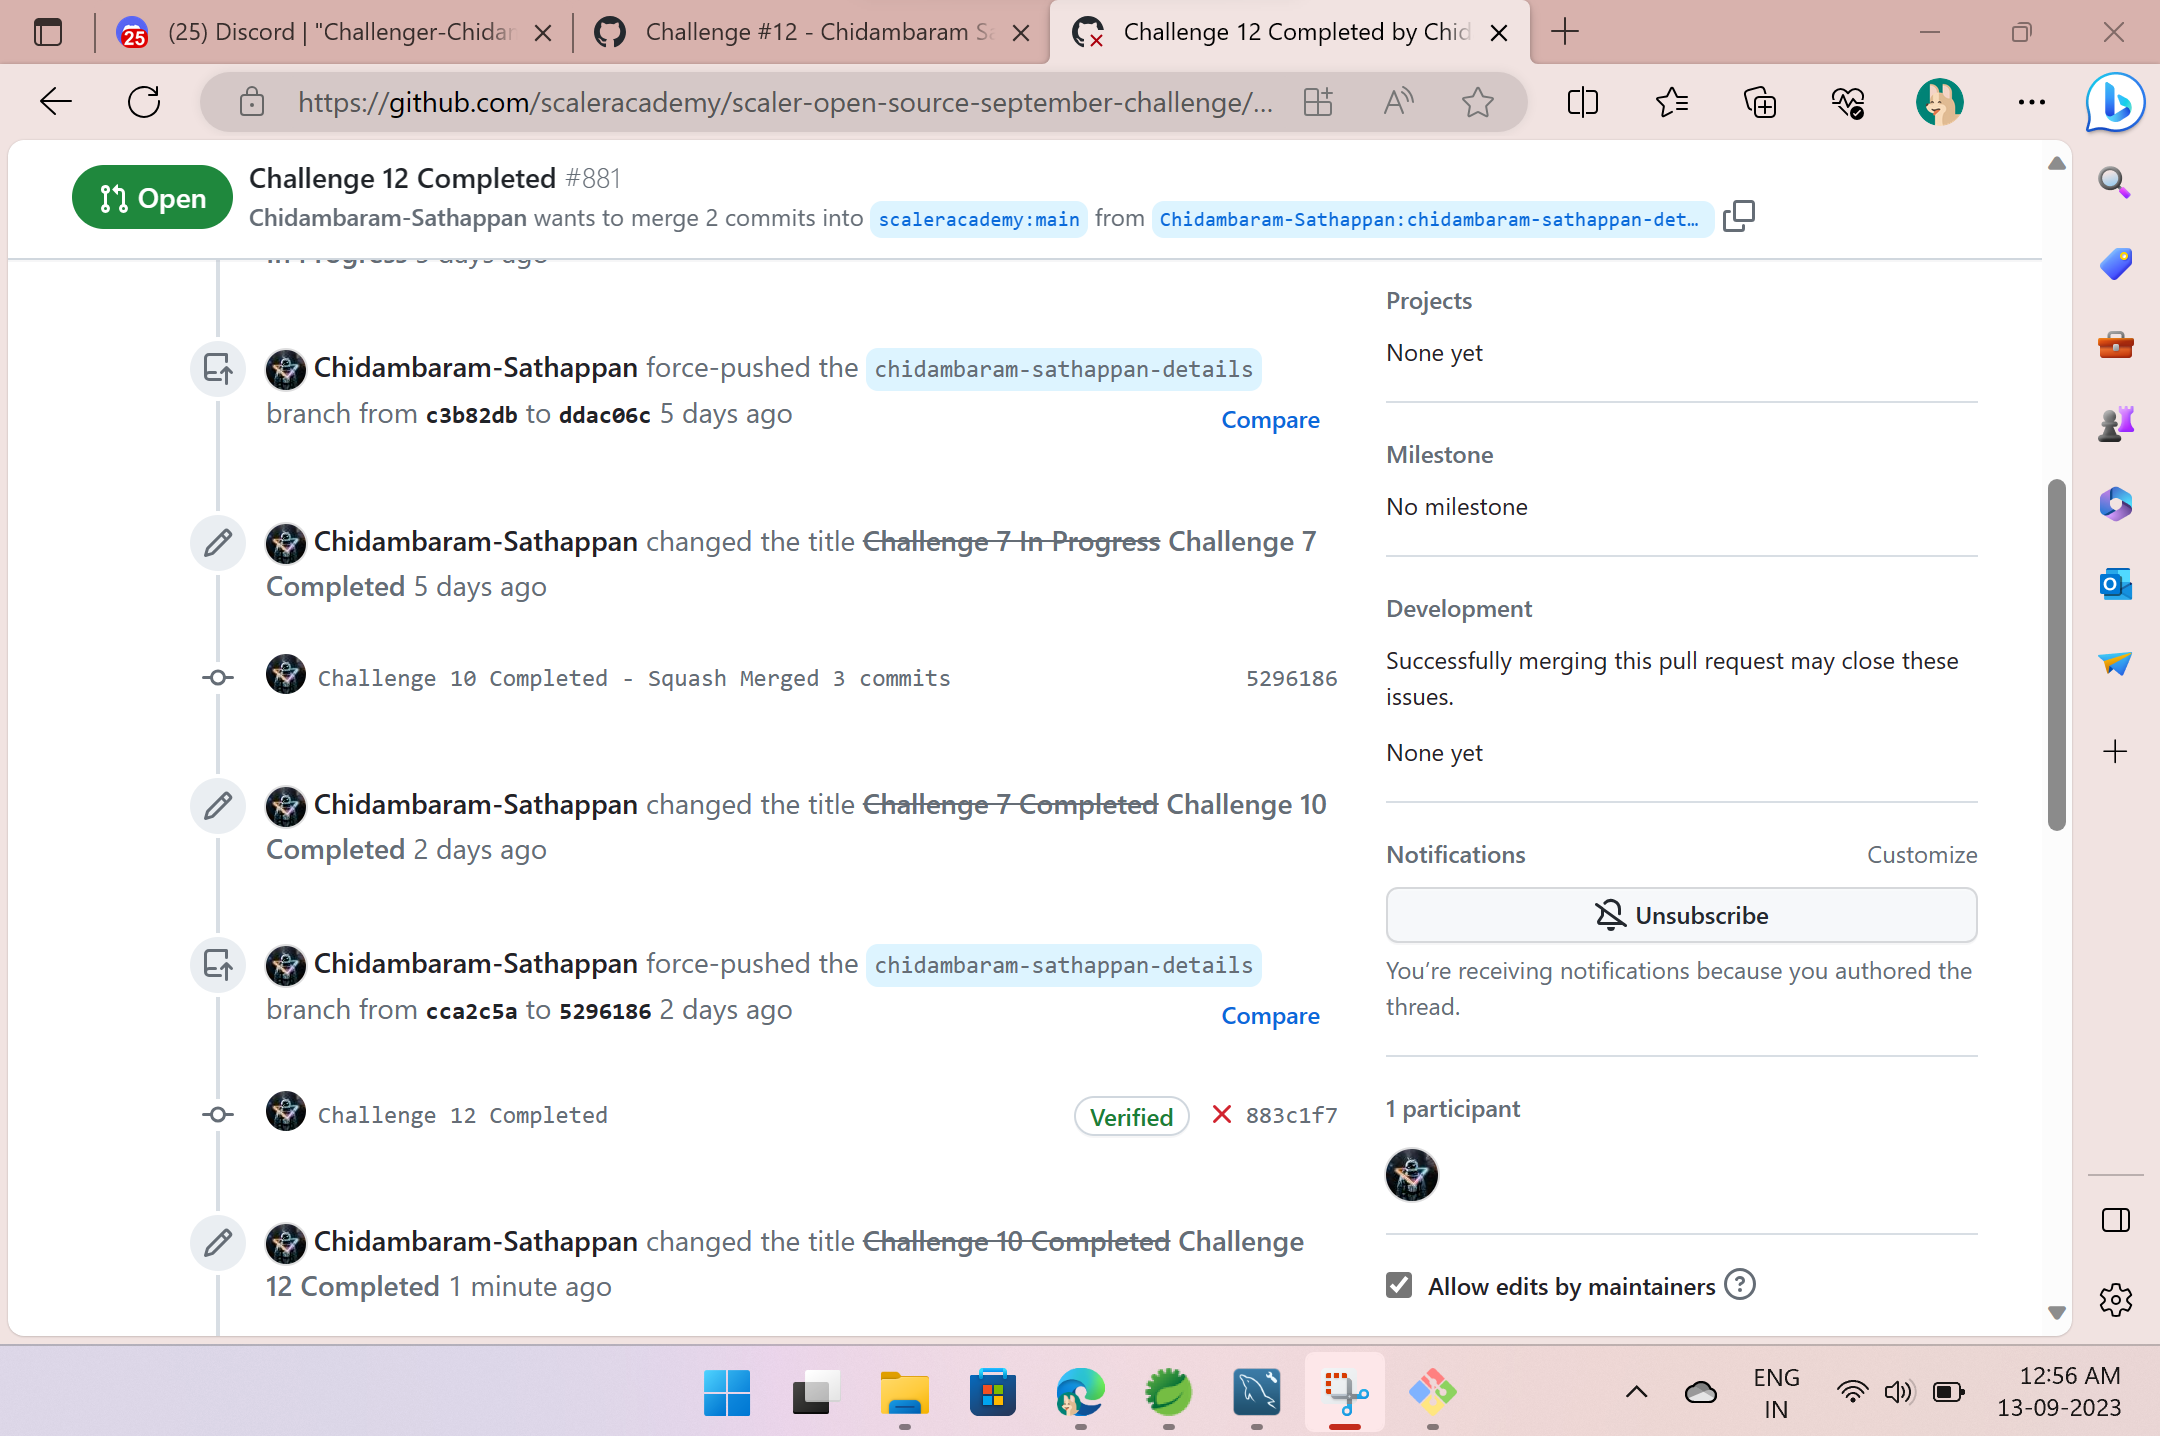Open the Collections panel in Edge
This screenshot has width=2160, height=1436.
pos(1760,101)
